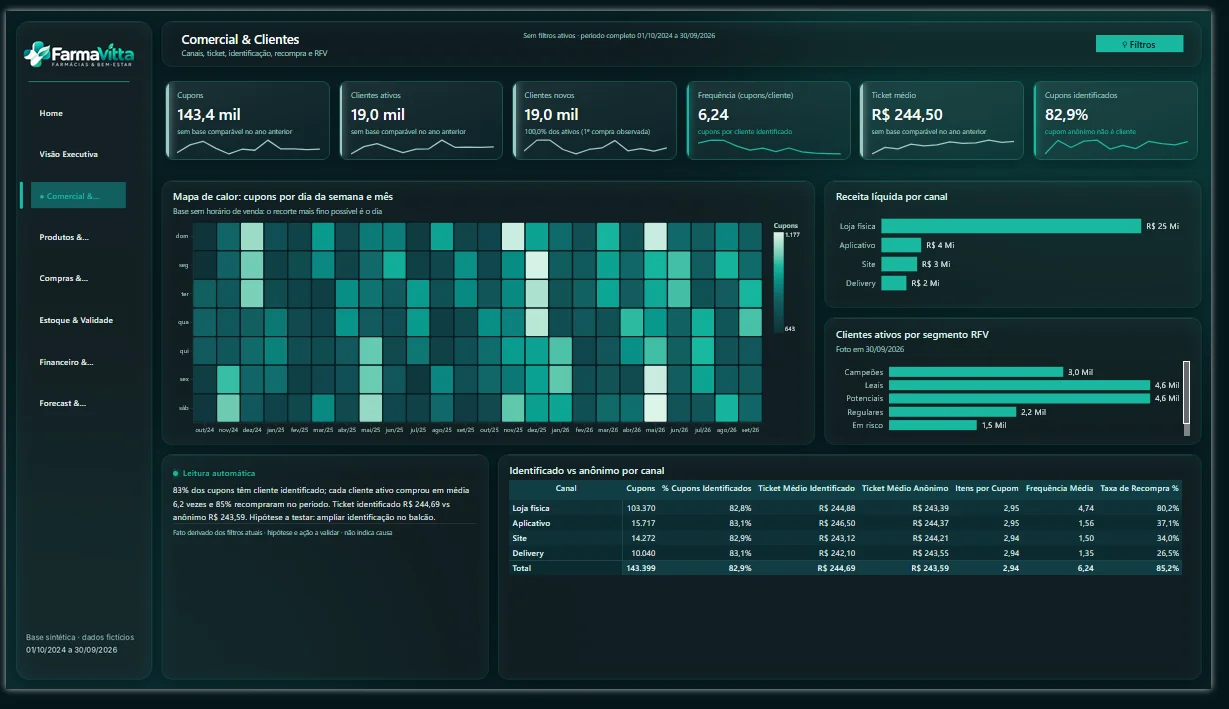This screenshot has width=1229, height=709.
Task: Select the sáb heatmap cell for mai/26
Action: click(x=655, y=408)
